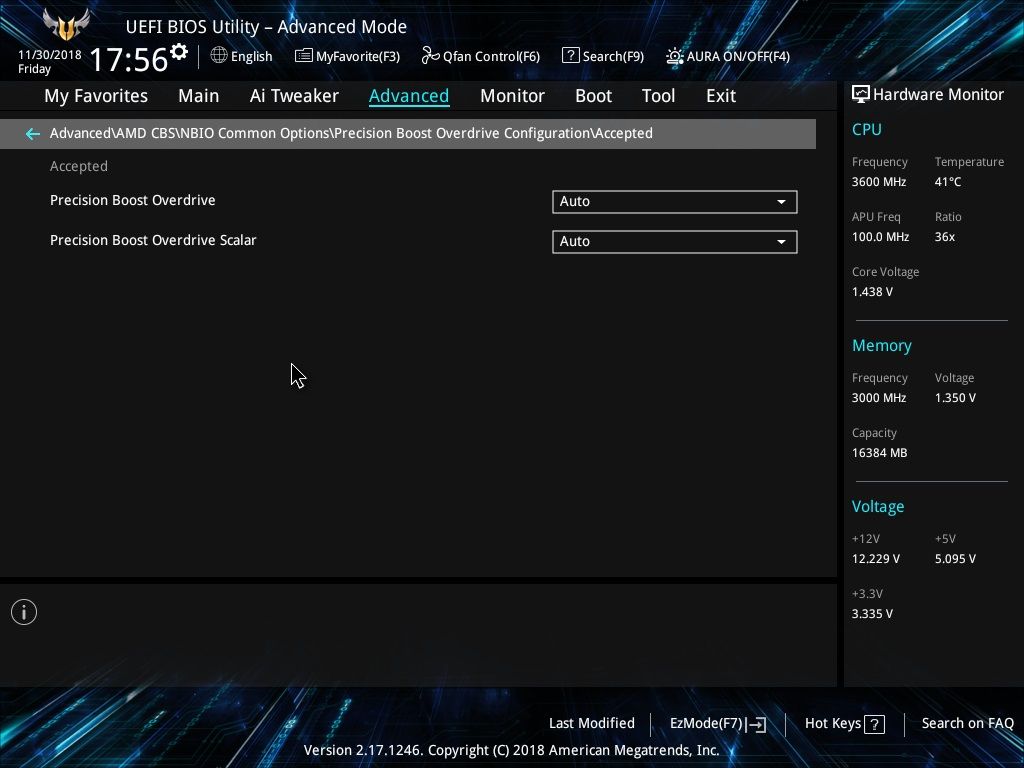Toggle AURA lighting icon

(x=675, y=56)
